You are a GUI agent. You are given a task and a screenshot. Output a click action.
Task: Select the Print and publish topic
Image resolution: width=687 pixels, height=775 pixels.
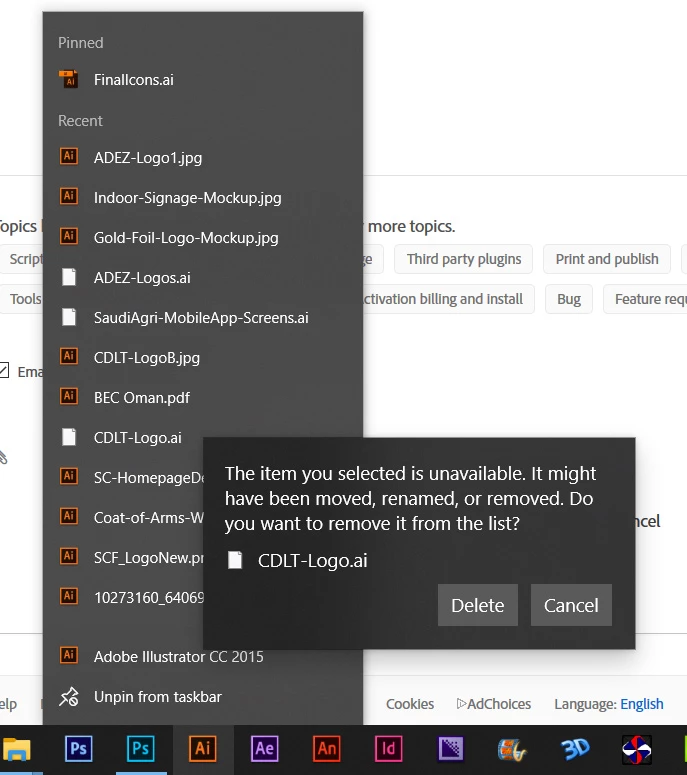coord(607,259)
